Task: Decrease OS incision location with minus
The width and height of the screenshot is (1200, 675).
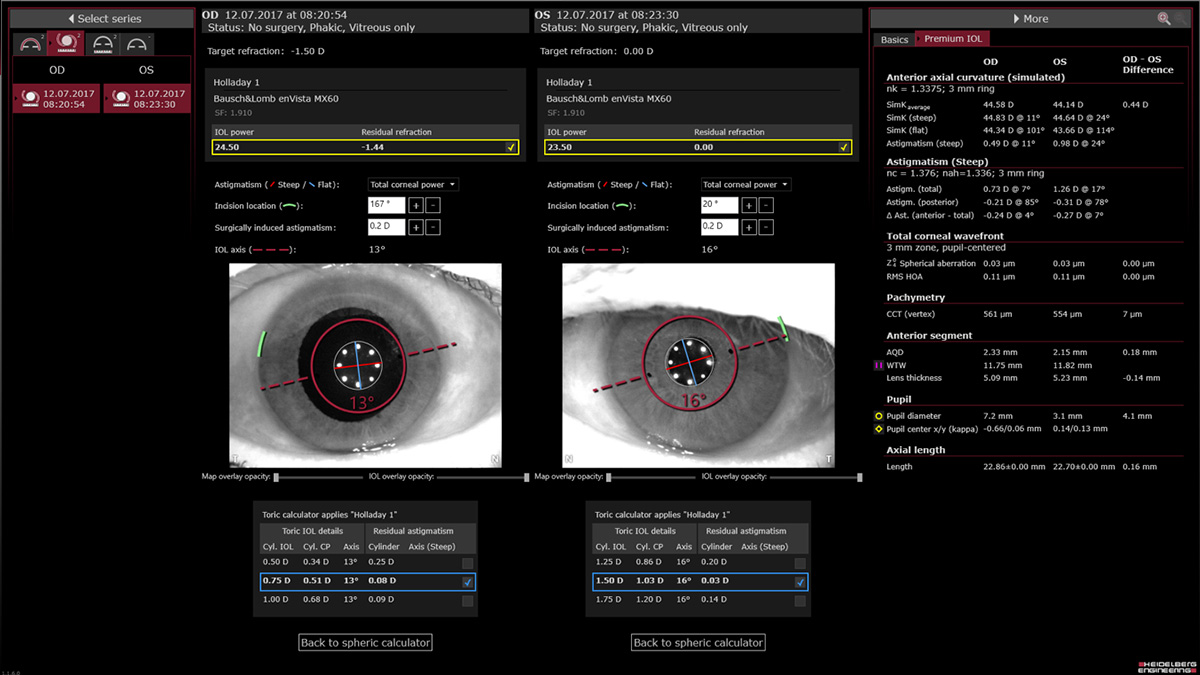Action: pyautogui.click(x=765, y=205)
